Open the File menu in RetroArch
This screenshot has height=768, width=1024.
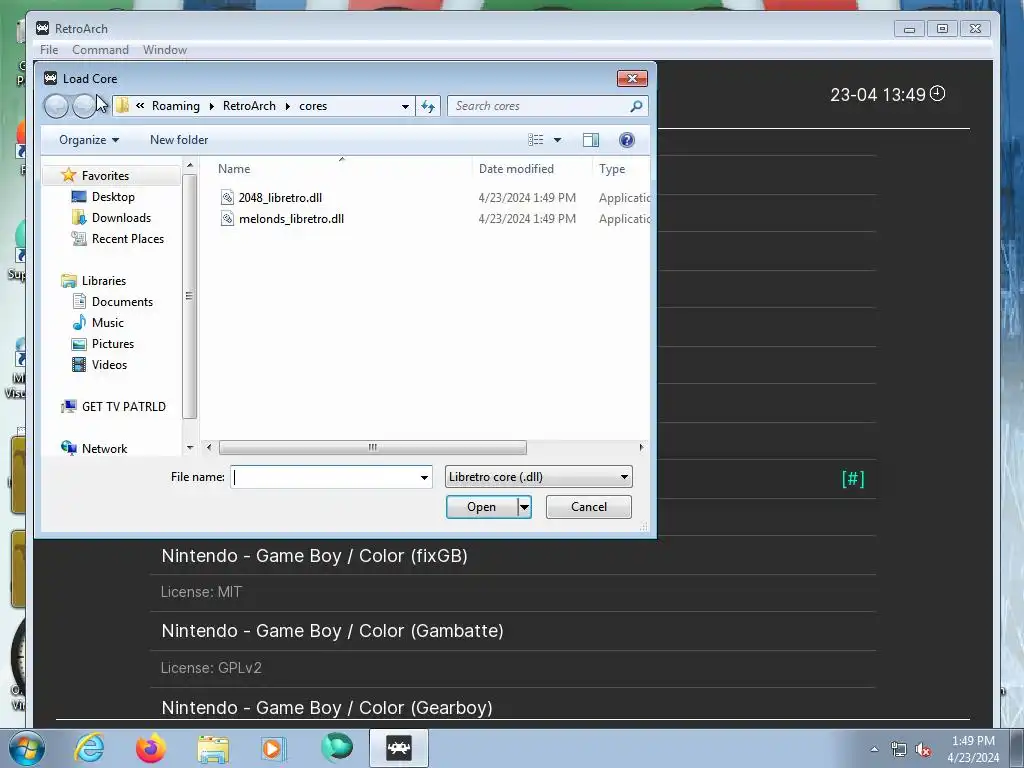tap(49, 50)
